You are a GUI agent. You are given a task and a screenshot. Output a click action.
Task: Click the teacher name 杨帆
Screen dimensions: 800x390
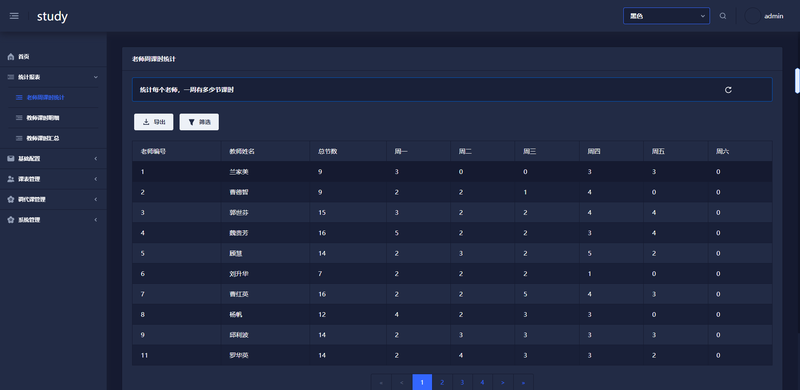(x=235, y=315)
